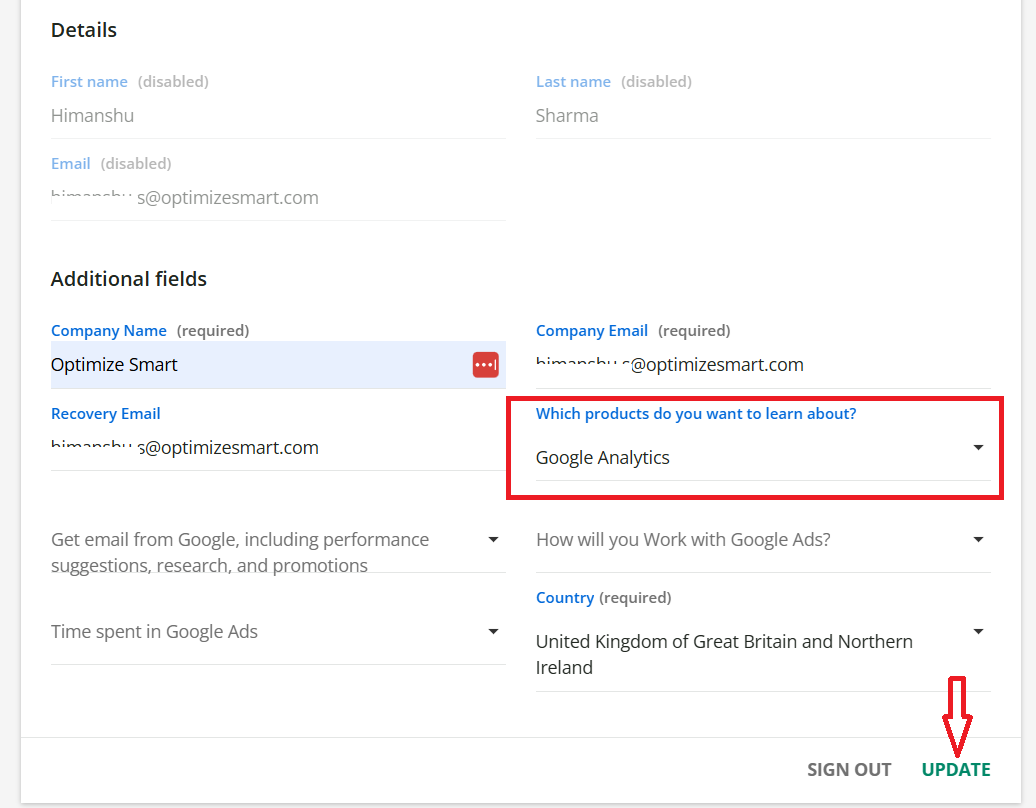Click the password manager icon in Company Name
The width and height of the screenshot is (1036, 808).
click(x=485, y=365)
